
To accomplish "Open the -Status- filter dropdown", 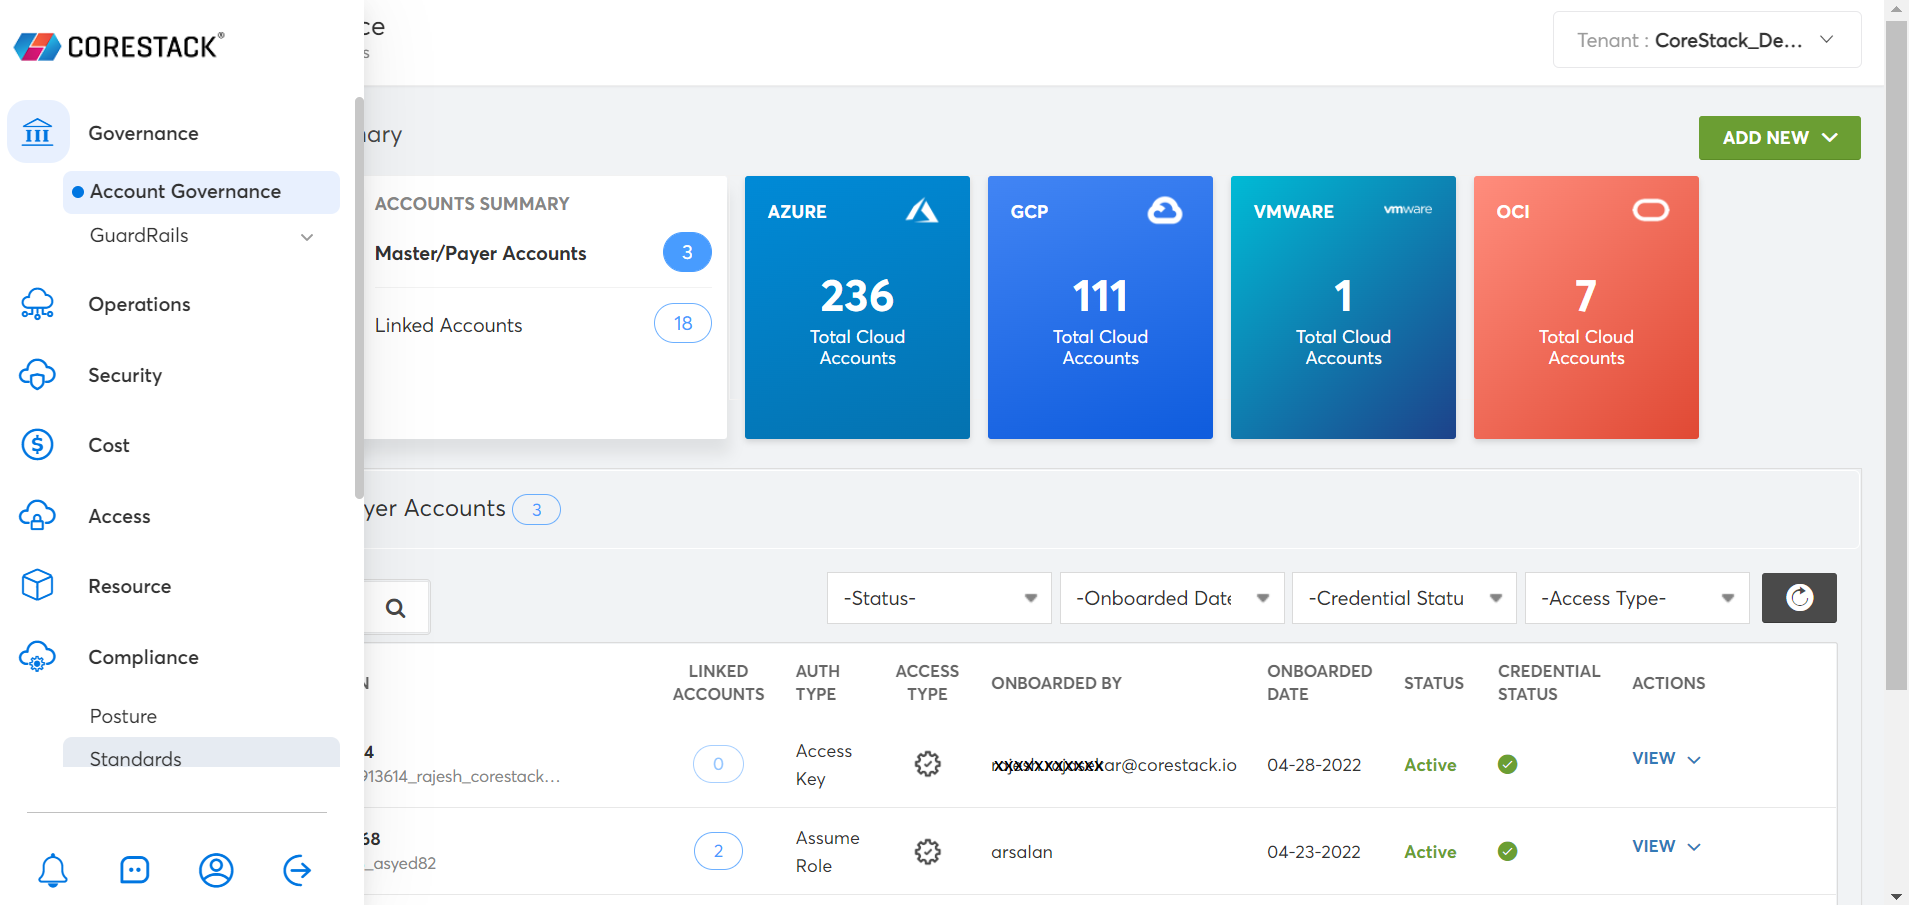I will (x=939, y=598).
